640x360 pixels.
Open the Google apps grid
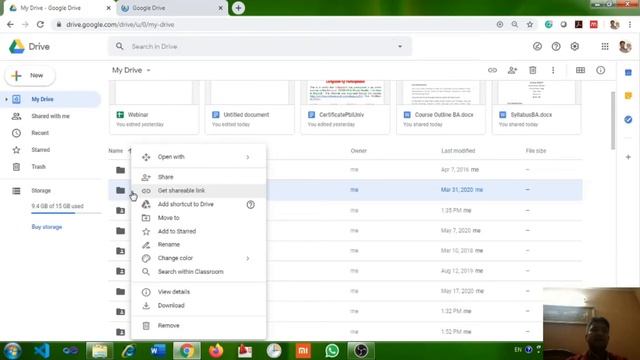coord(605,47)
